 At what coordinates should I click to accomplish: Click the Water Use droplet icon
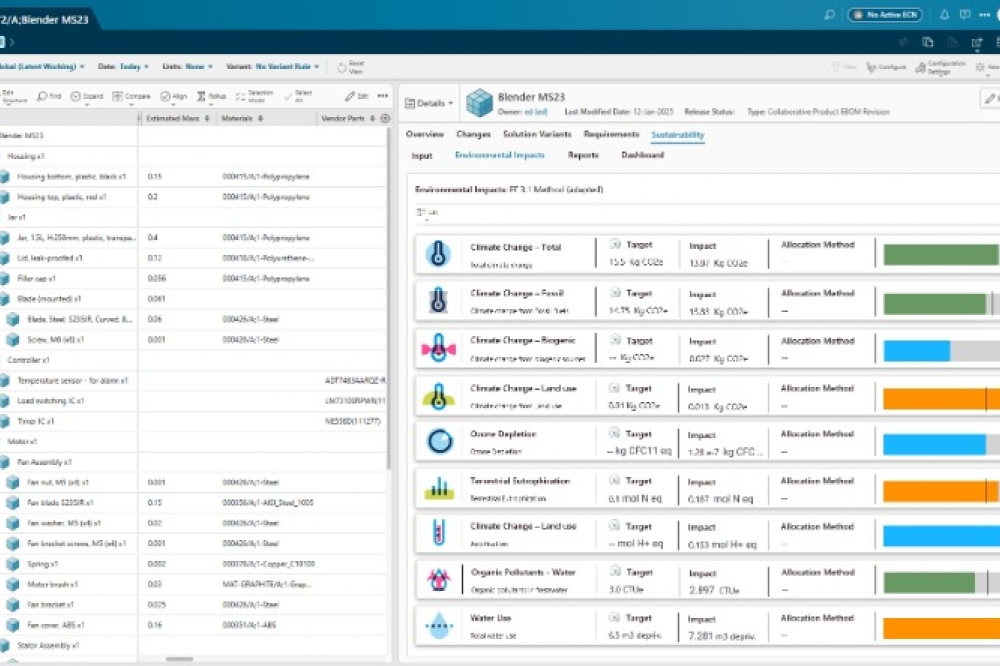(438, 625)
